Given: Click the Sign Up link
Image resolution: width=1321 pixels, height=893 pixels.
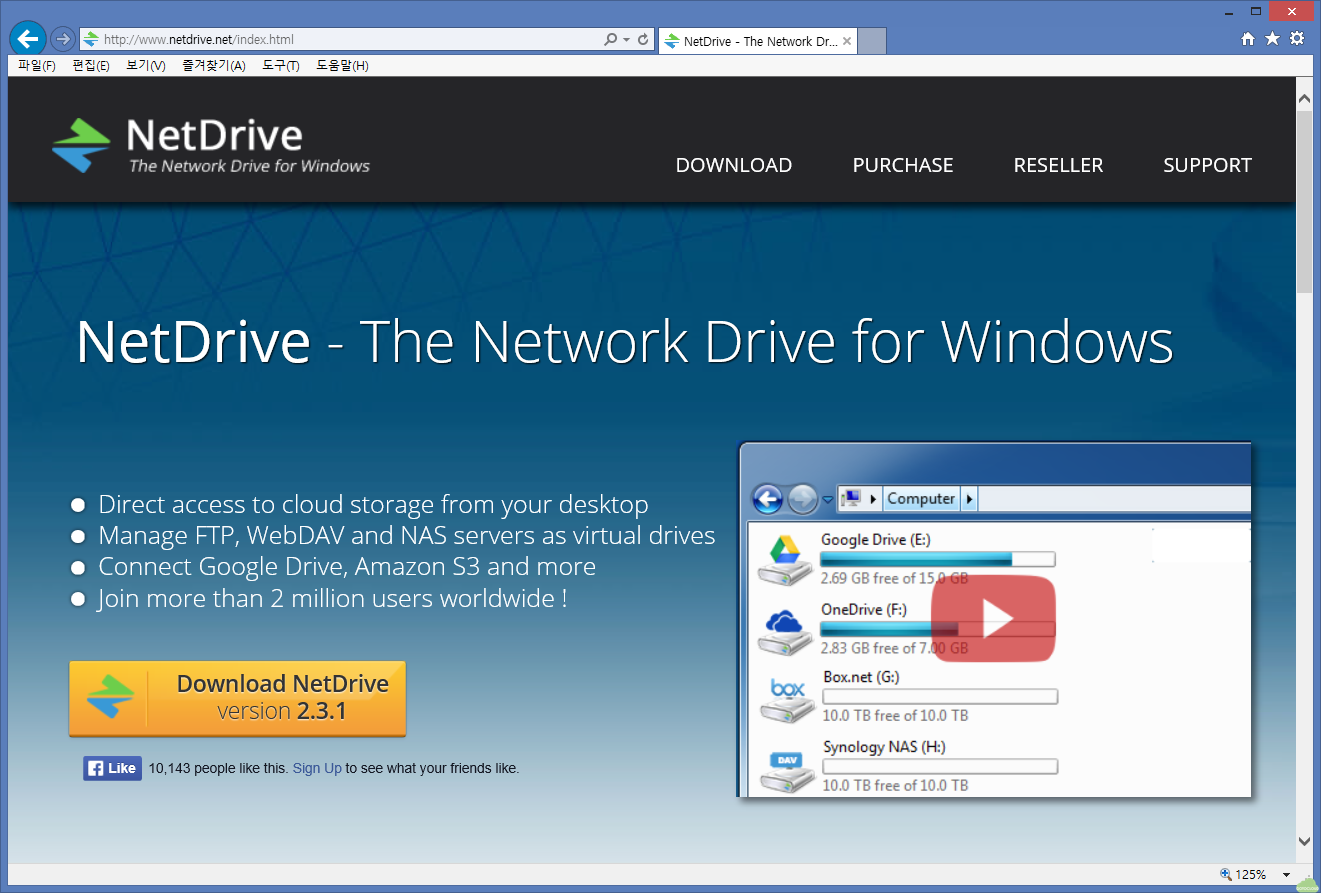Looking at the screenshot, I should pos(317,768).
